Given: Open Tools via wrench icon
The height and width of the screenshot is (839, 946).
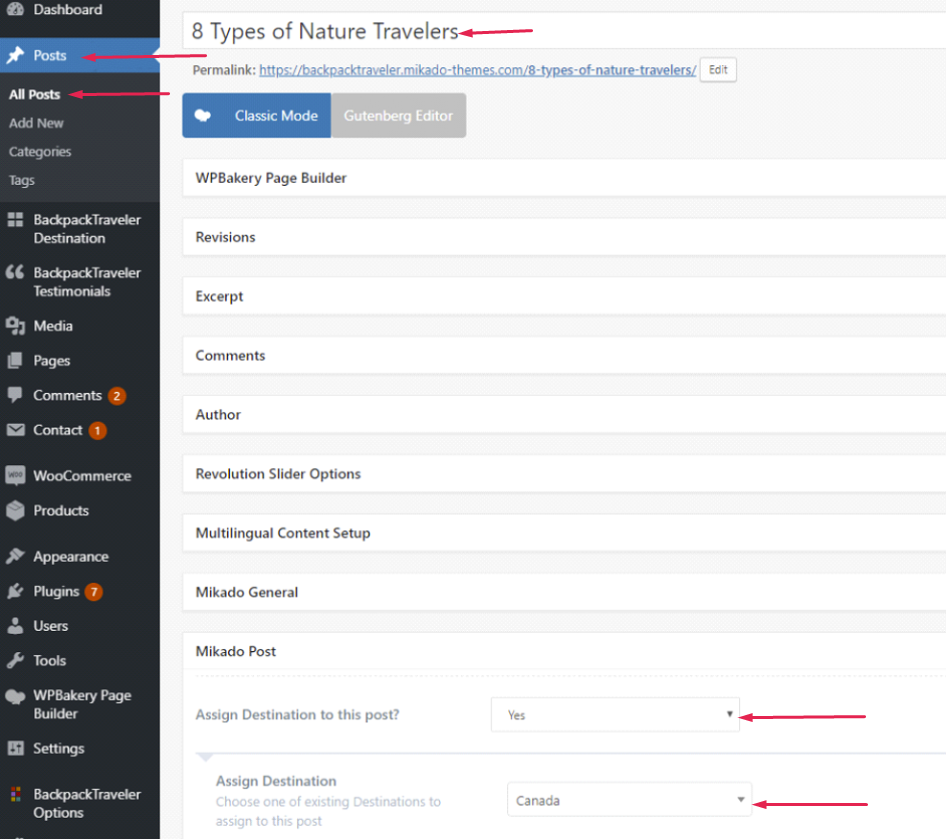Looking at the screenshot, I should tap(15, 660).
